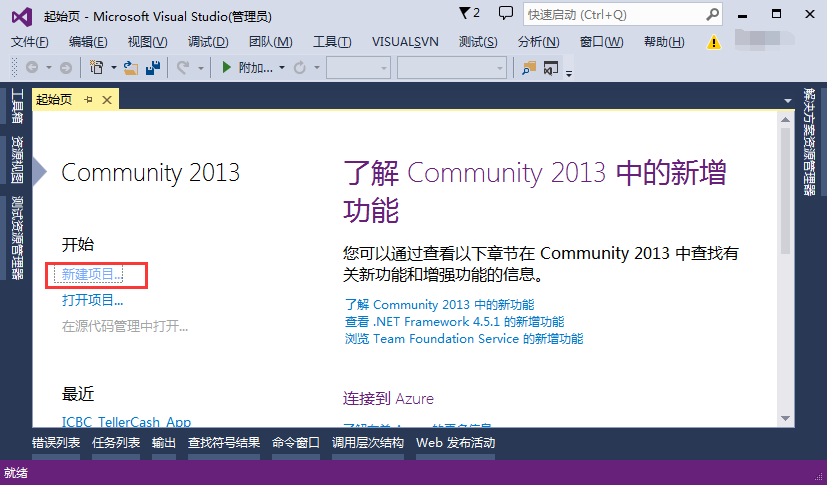Collapse the start page left panel triangle

pos(40,171)
